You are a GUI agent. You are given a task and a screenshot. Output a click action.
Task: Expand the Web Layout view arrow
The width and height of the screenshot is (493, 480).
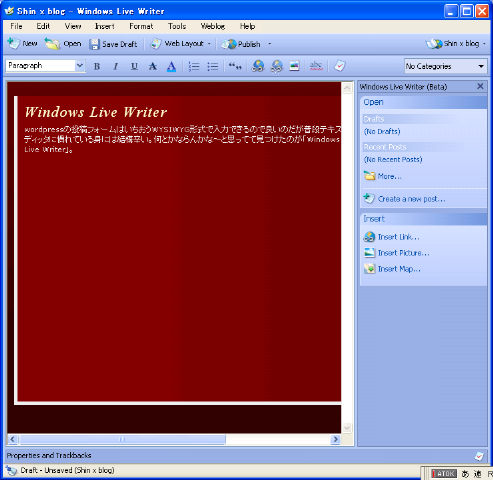(209, 44)
